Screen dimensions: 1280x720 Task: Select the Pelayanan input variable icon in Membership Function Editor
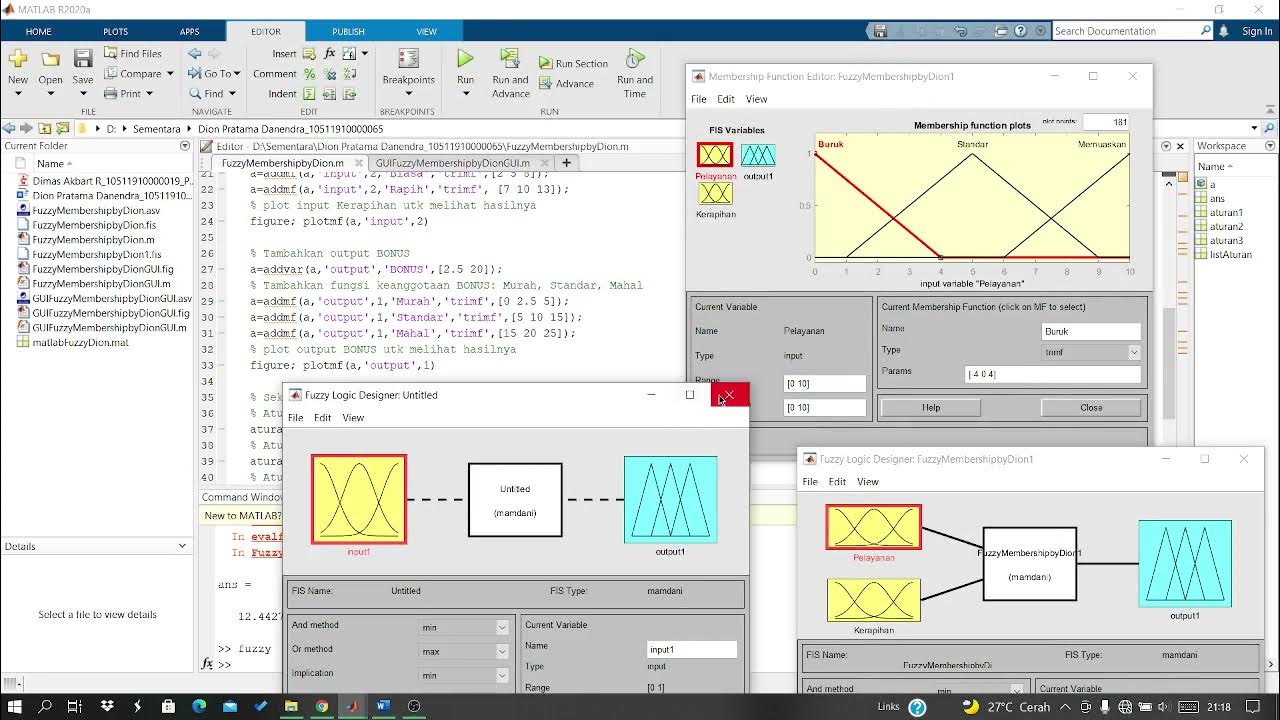[715, 155]
